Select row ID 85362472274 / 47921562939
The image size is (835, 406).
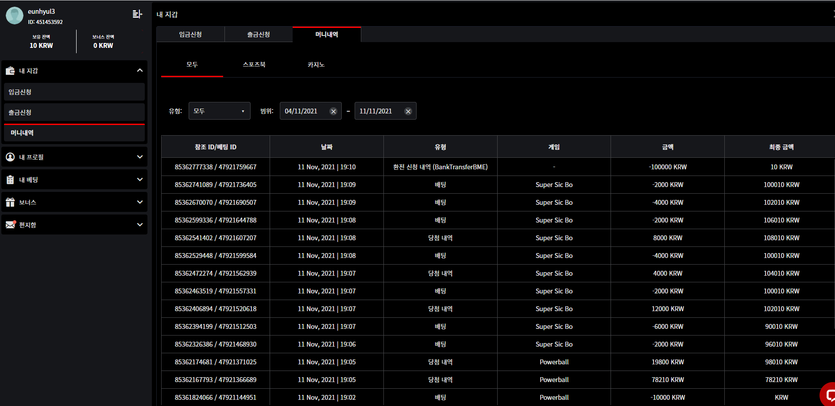tap(216, 273)
